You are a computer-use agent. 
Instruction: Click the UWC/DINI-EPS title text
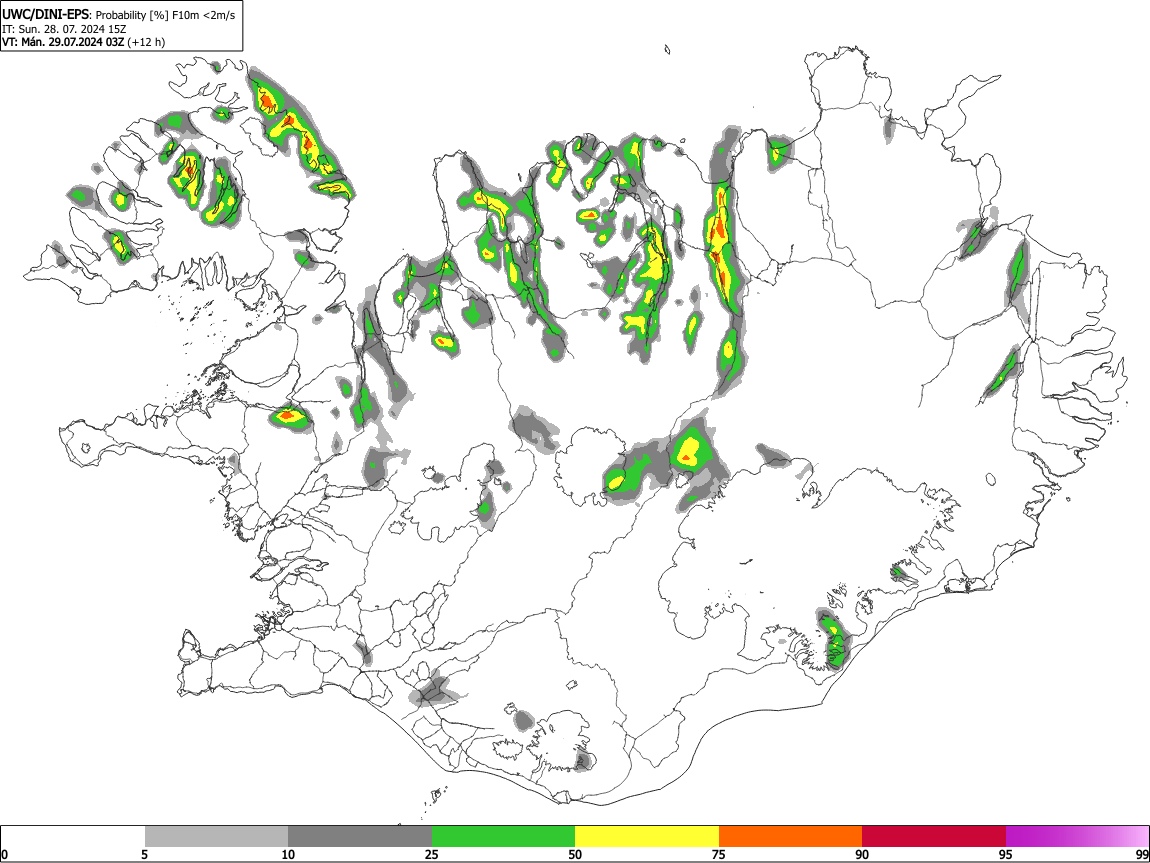click(45, 15)
